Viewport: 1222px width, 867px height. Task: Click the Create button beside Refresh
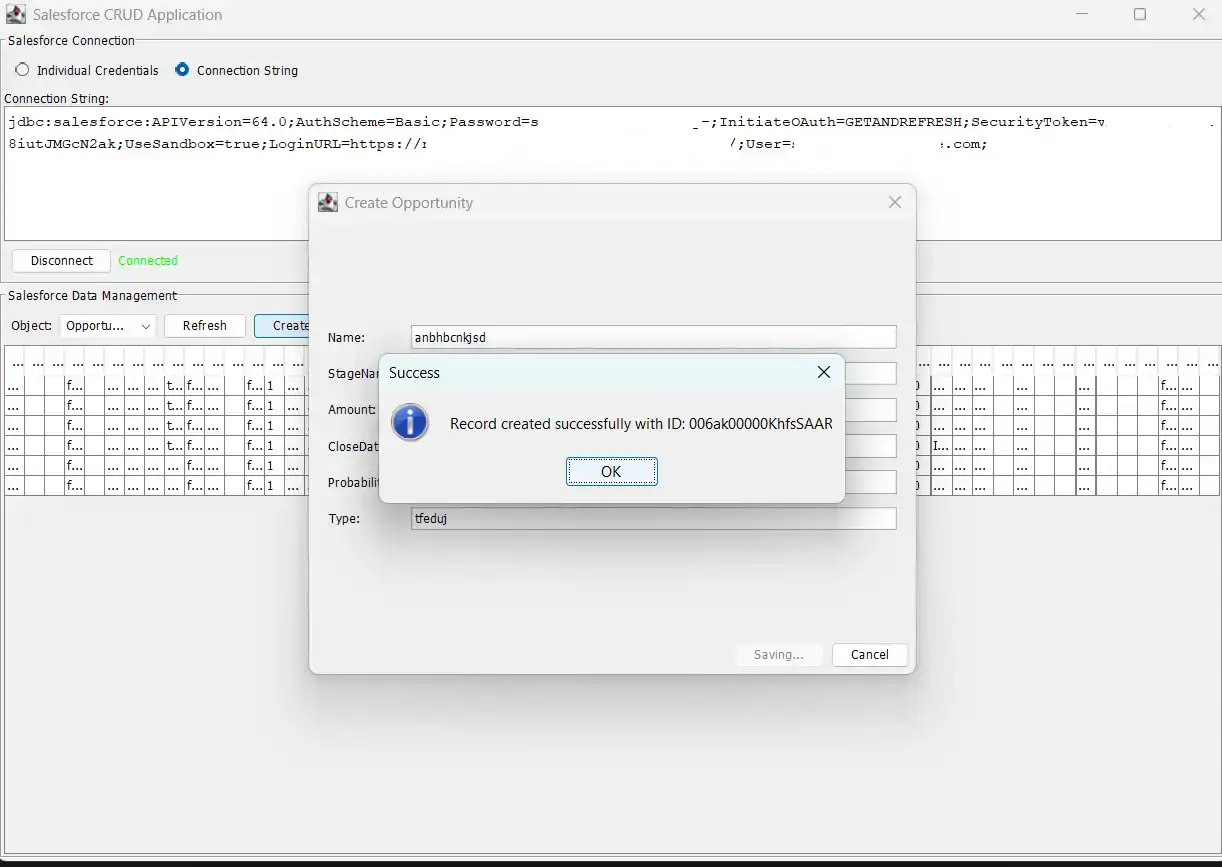[x=284, y=326]
